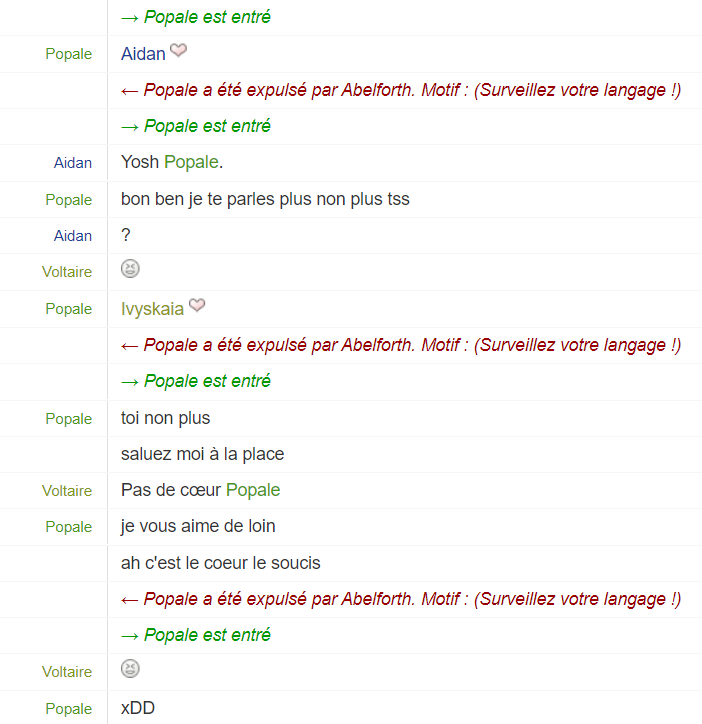This screenshot has height=724, width=702.
Task: Click the "xDD" message text
Action: tap(138, 708)
